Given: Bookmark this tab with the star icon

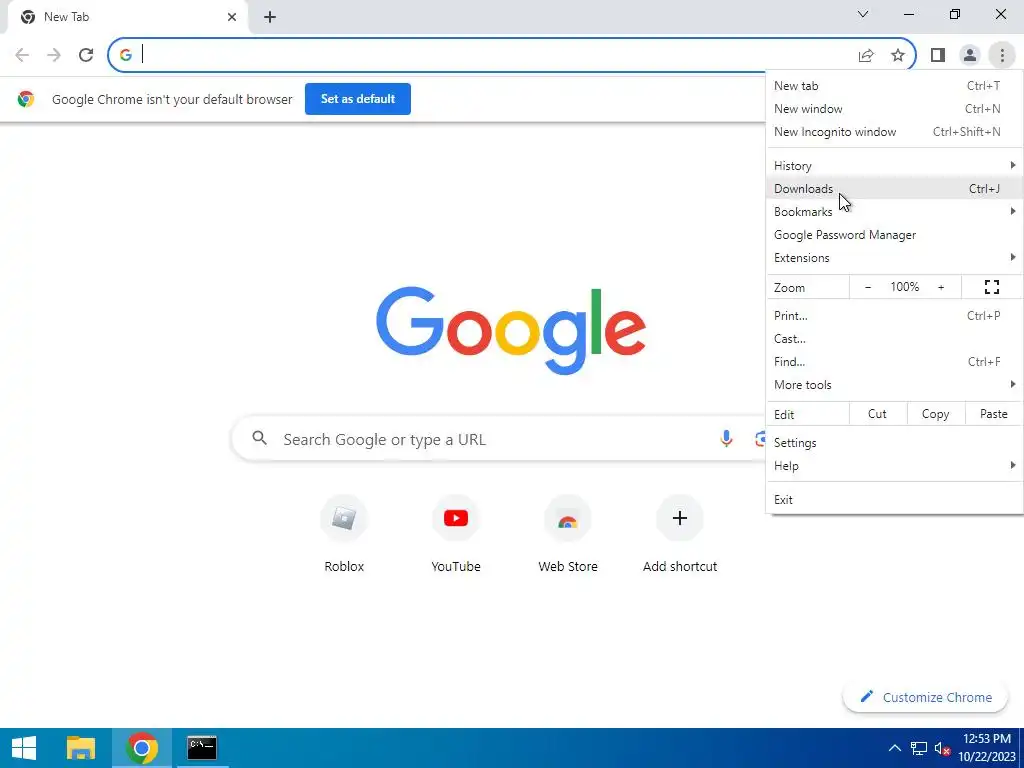Looking at the screenshot, I should pos(898,55).
